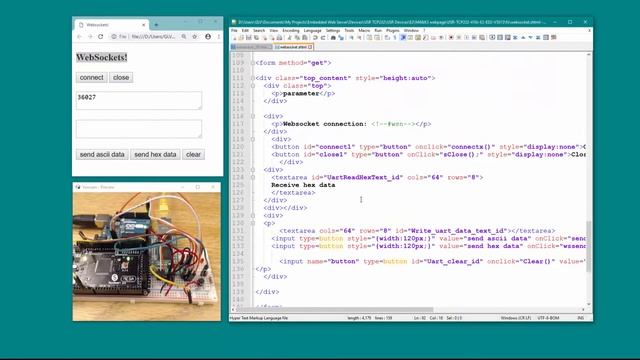
Task: Click 'UTF-8-BOM' in the Notepad++ status bar
Action: 548,318
